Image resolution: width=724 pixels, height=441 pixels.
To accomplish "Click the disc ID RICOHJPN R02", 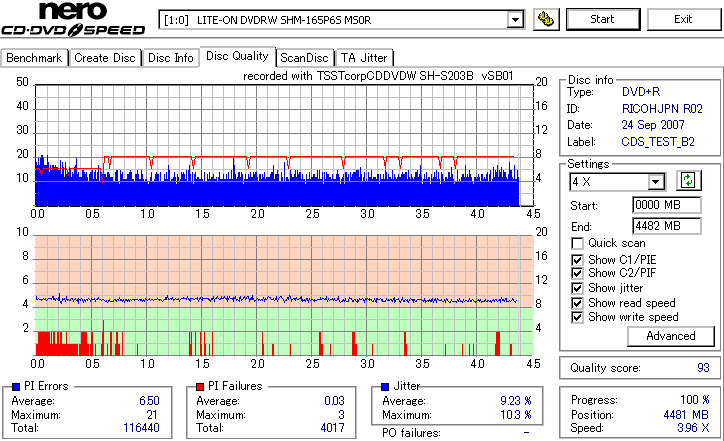I will pos(662,109).
